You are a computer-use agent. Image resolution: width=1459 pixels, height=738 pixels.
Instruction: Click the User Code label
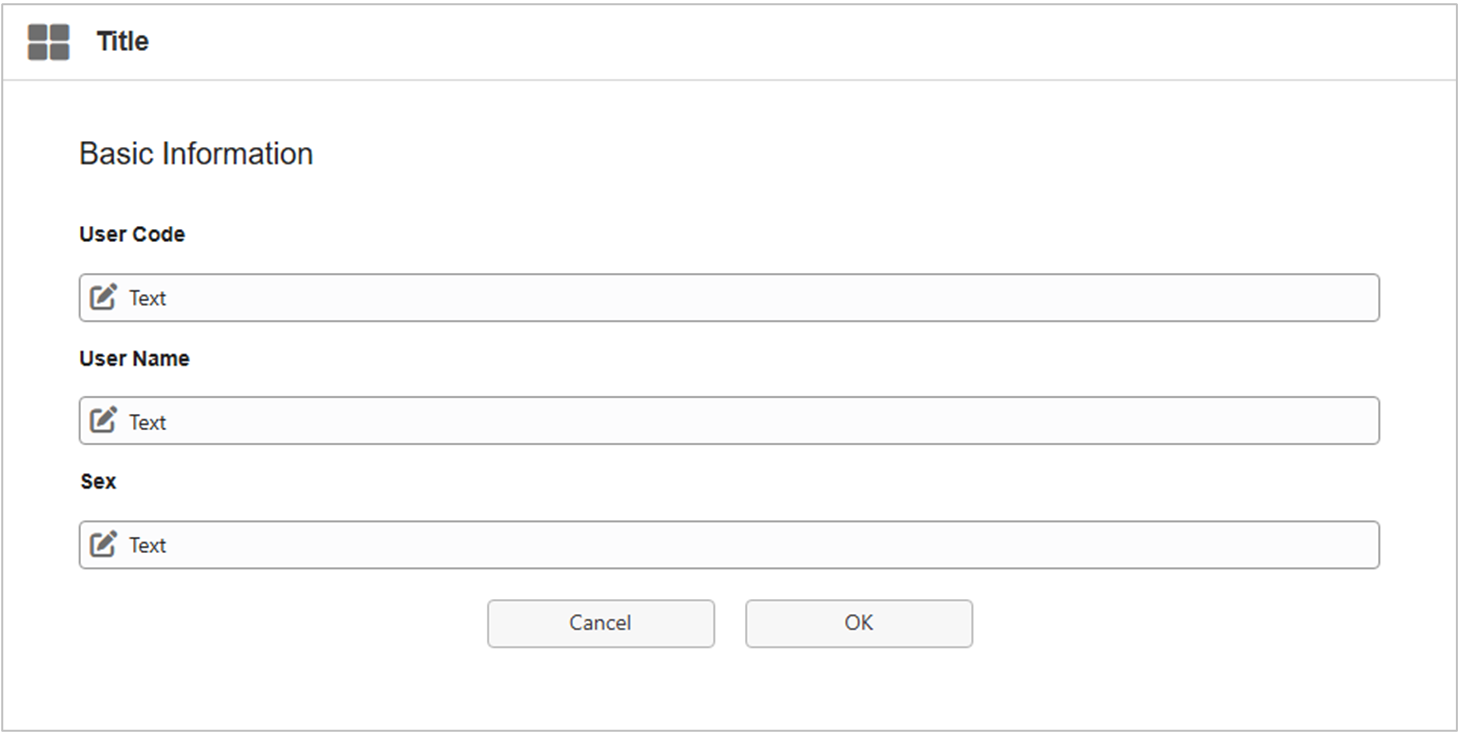tap(132, 234)
